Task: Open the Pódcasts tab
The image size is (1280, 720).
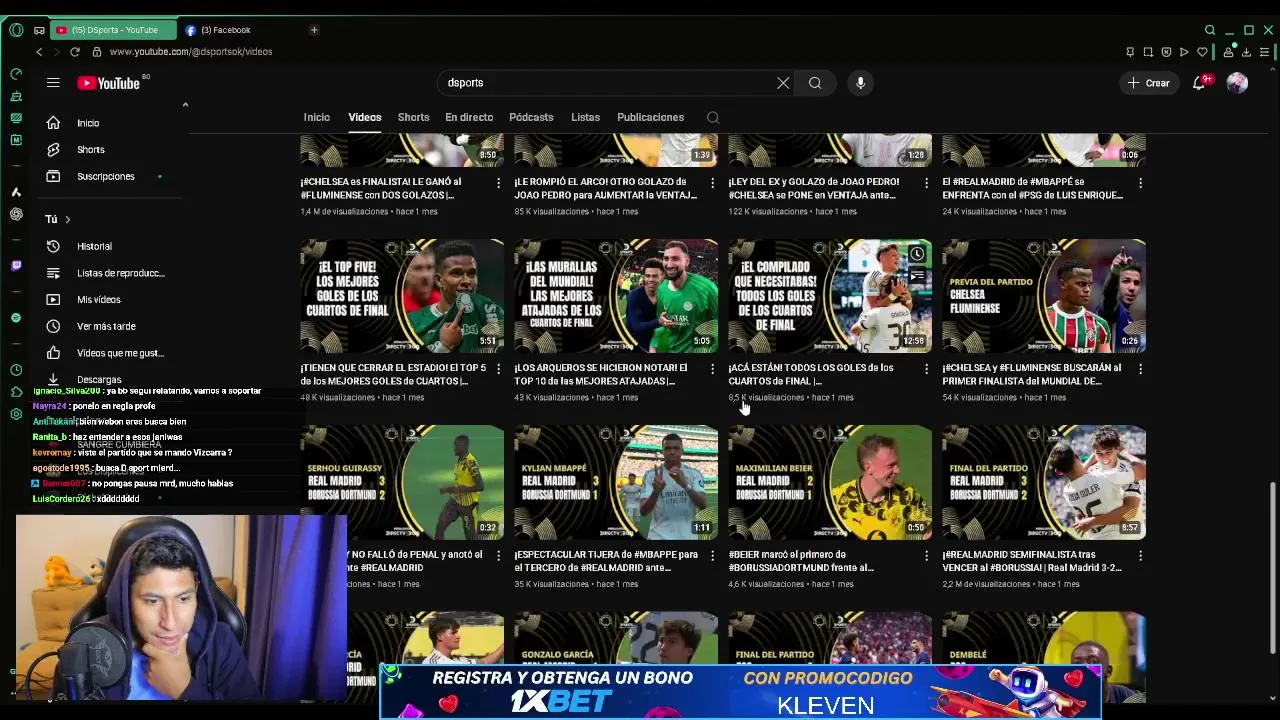Action: tap(531, 117)
